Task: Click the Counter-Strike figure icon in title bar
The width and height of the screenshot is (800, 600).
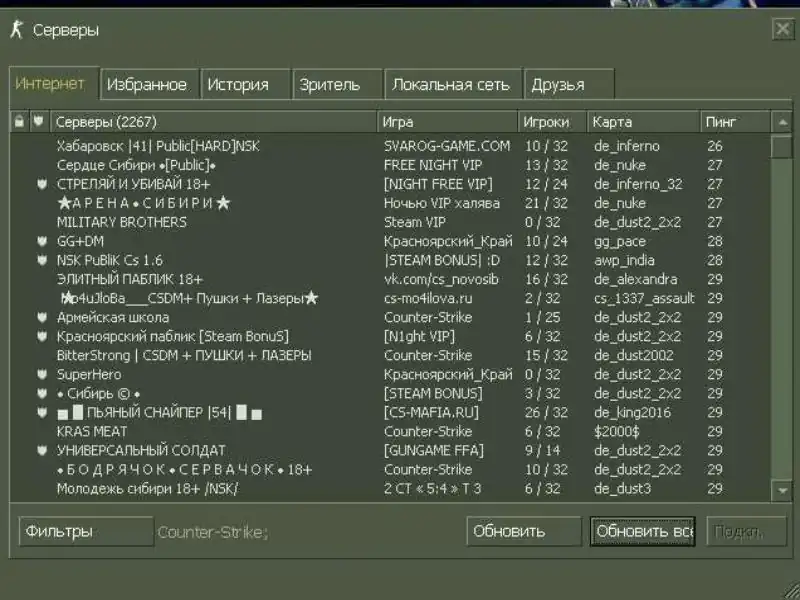Action: click(17, 30)
